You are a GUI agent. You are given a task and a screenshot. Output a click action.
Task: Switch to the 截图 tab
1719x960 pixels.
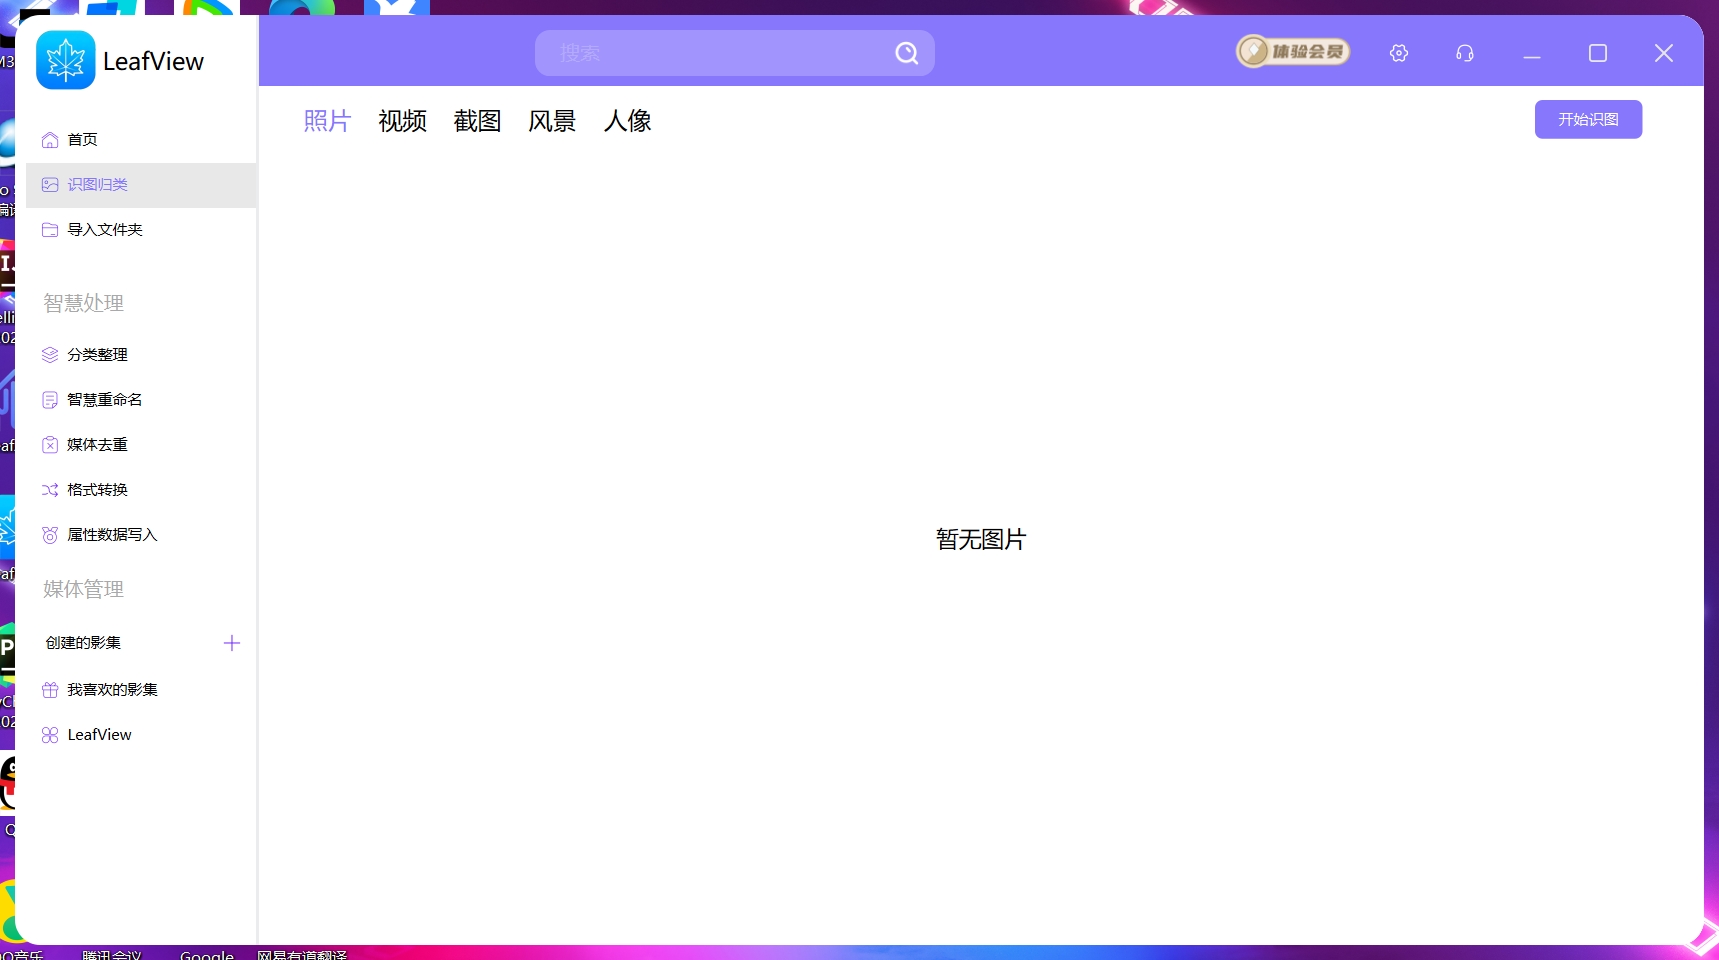pos(478,121)
